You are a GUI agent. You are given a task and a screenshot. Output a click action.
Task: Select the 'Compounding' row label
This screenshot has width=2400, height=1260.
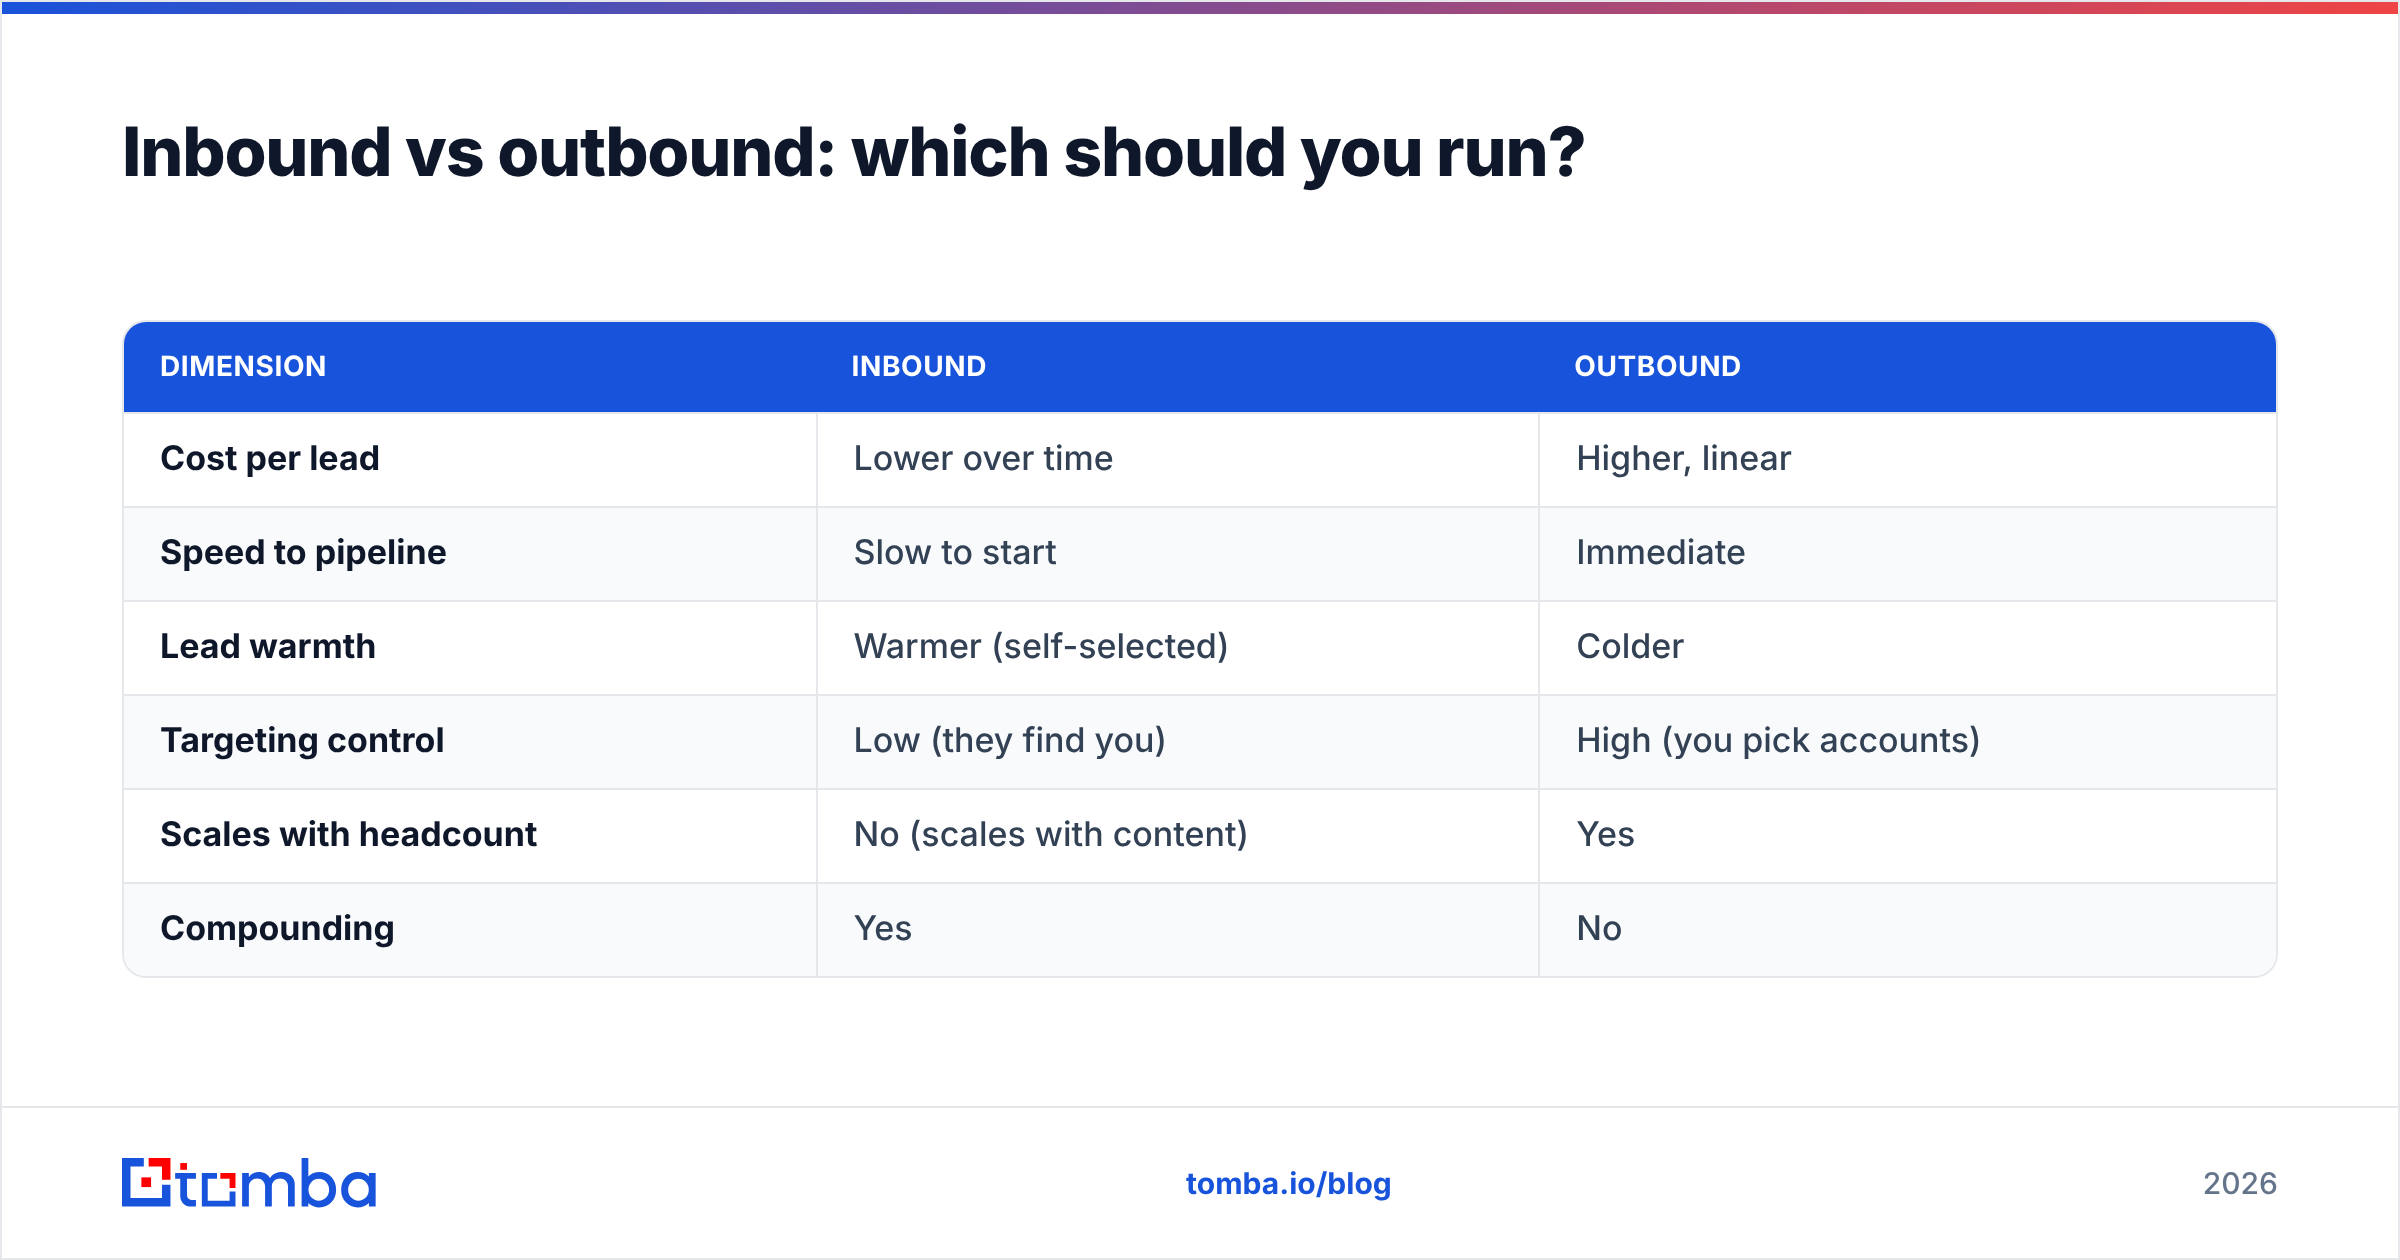[x=277, y=929]
